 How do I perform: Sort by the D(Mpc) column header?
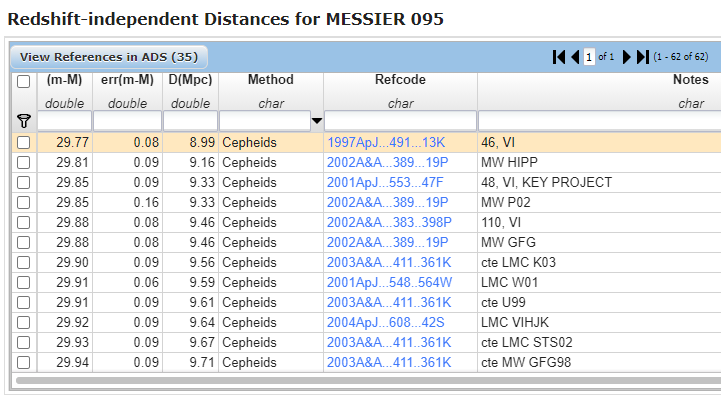tap(190, 80)
